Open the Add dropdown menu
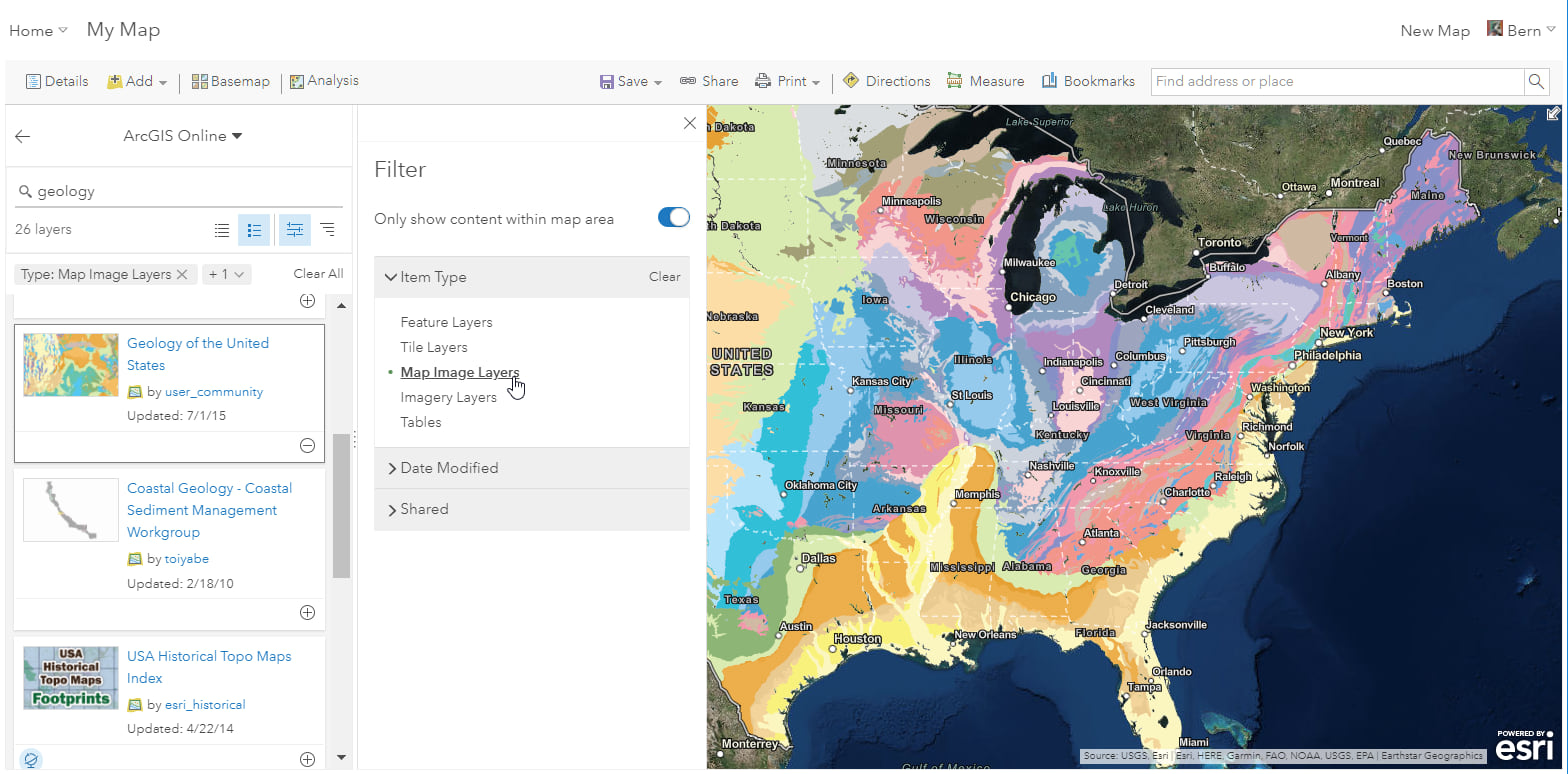1568x774 pixels. 137,81
